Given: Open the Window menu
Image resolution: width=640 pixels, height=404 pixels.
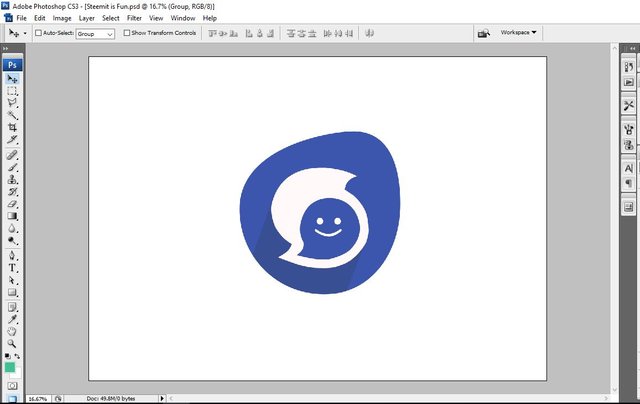Looking at the screenshot, I should 183,18.
